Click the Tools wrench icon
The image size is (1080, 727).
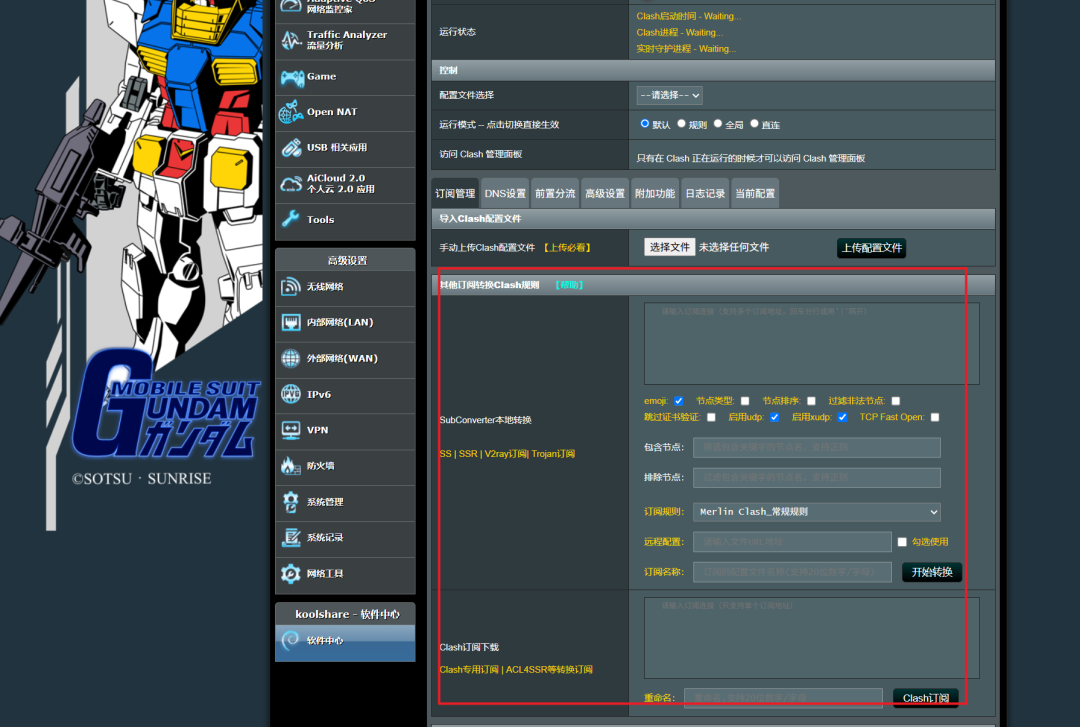[291, 219]
